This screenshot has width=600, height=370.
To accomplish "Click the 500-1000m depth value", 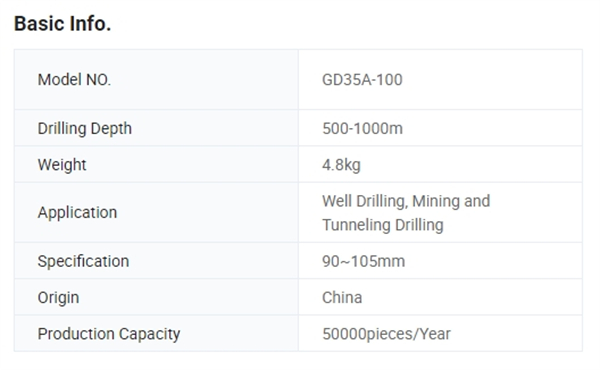I will coord(362,129).
